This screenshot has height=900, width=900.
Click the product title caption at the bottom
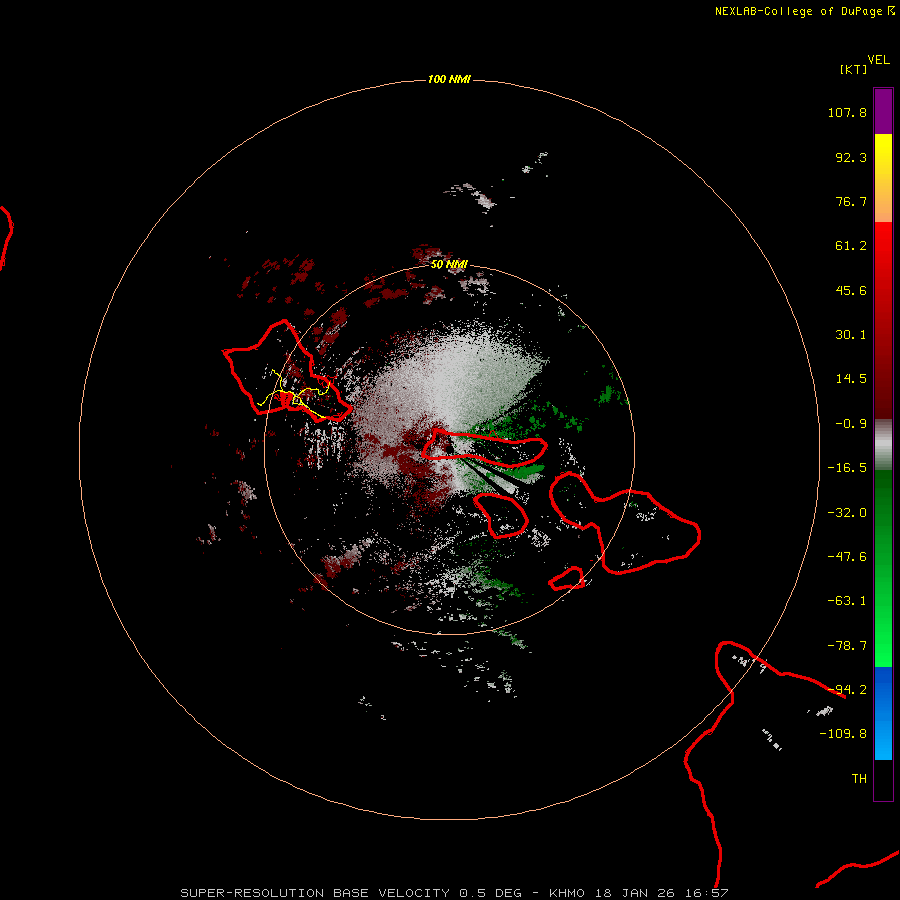pyautogui.click(x=454, y=893)
